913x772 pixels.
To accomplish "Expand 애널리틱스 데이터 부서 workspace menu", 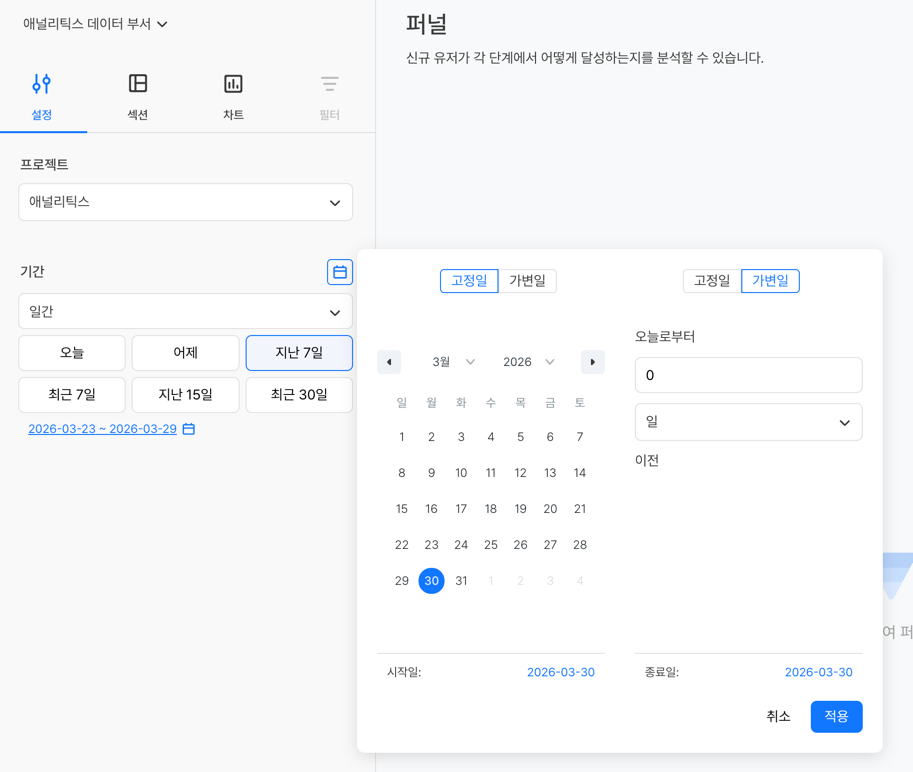I will [95, 24].
